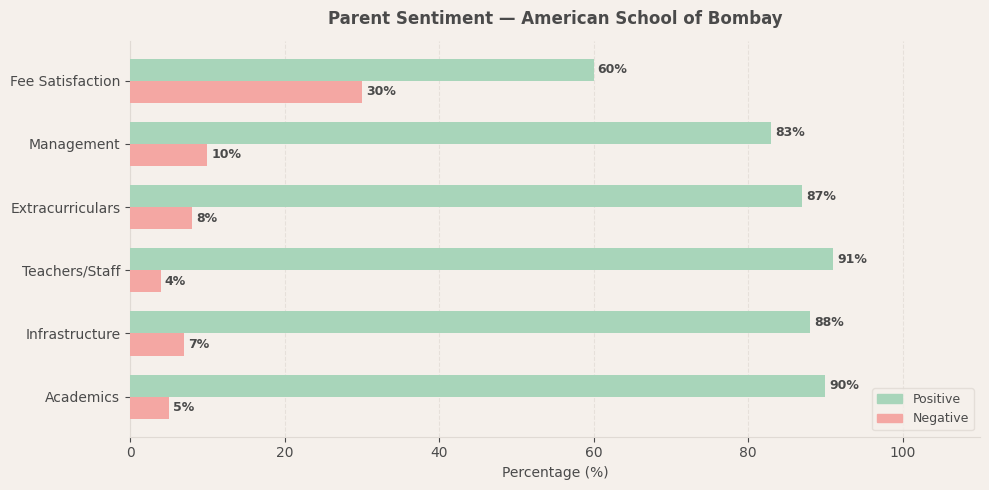The width and height of the screenshot is (989, 490).
Task: Click the 91% value label
Action: (x=852, y=260)
